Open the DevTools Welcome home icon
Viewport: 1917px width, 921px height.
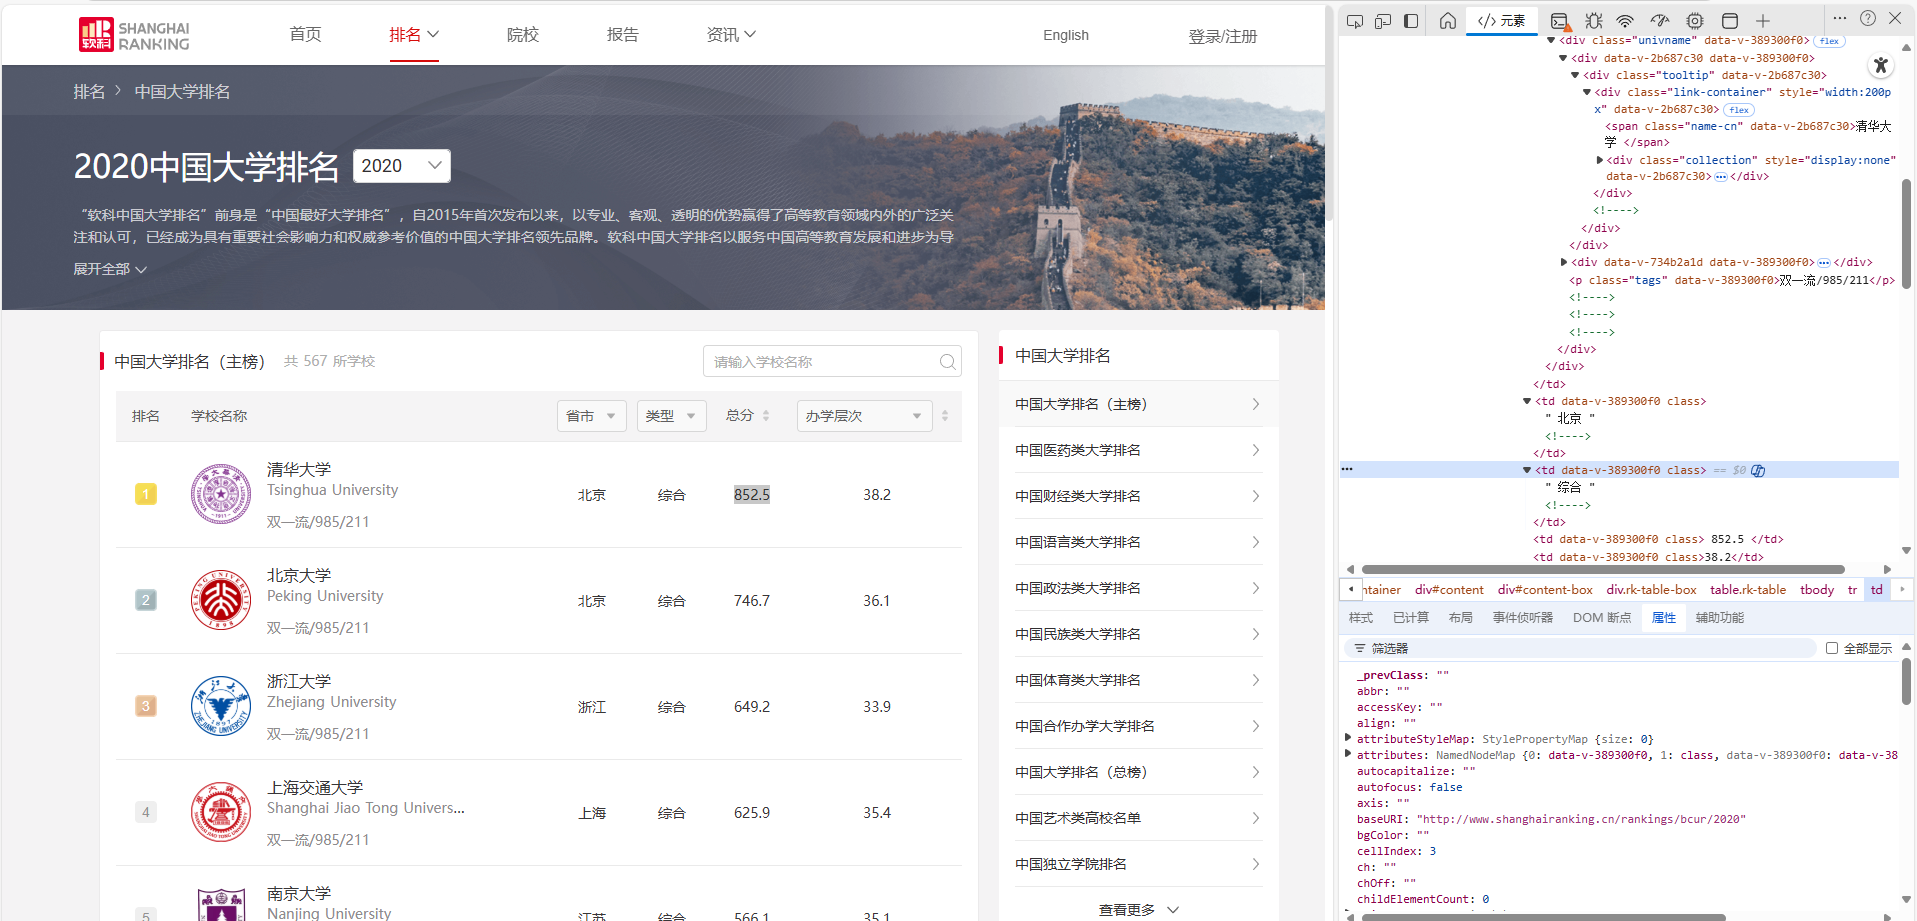(x=1448, y=21)
